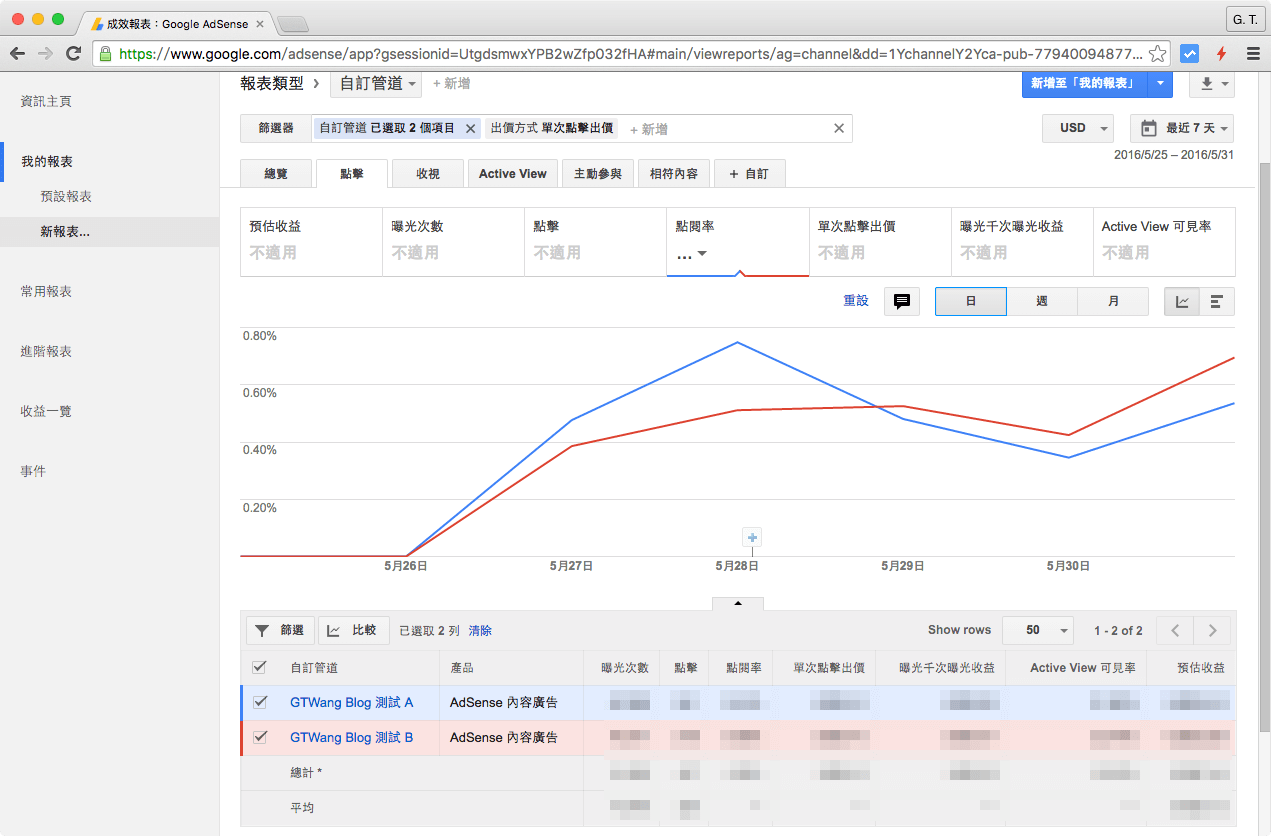Select the 週 weekly view toggle
The width and height of the screenshot is (1271, 836).
pyautogui.click(x=1041, y=300)
